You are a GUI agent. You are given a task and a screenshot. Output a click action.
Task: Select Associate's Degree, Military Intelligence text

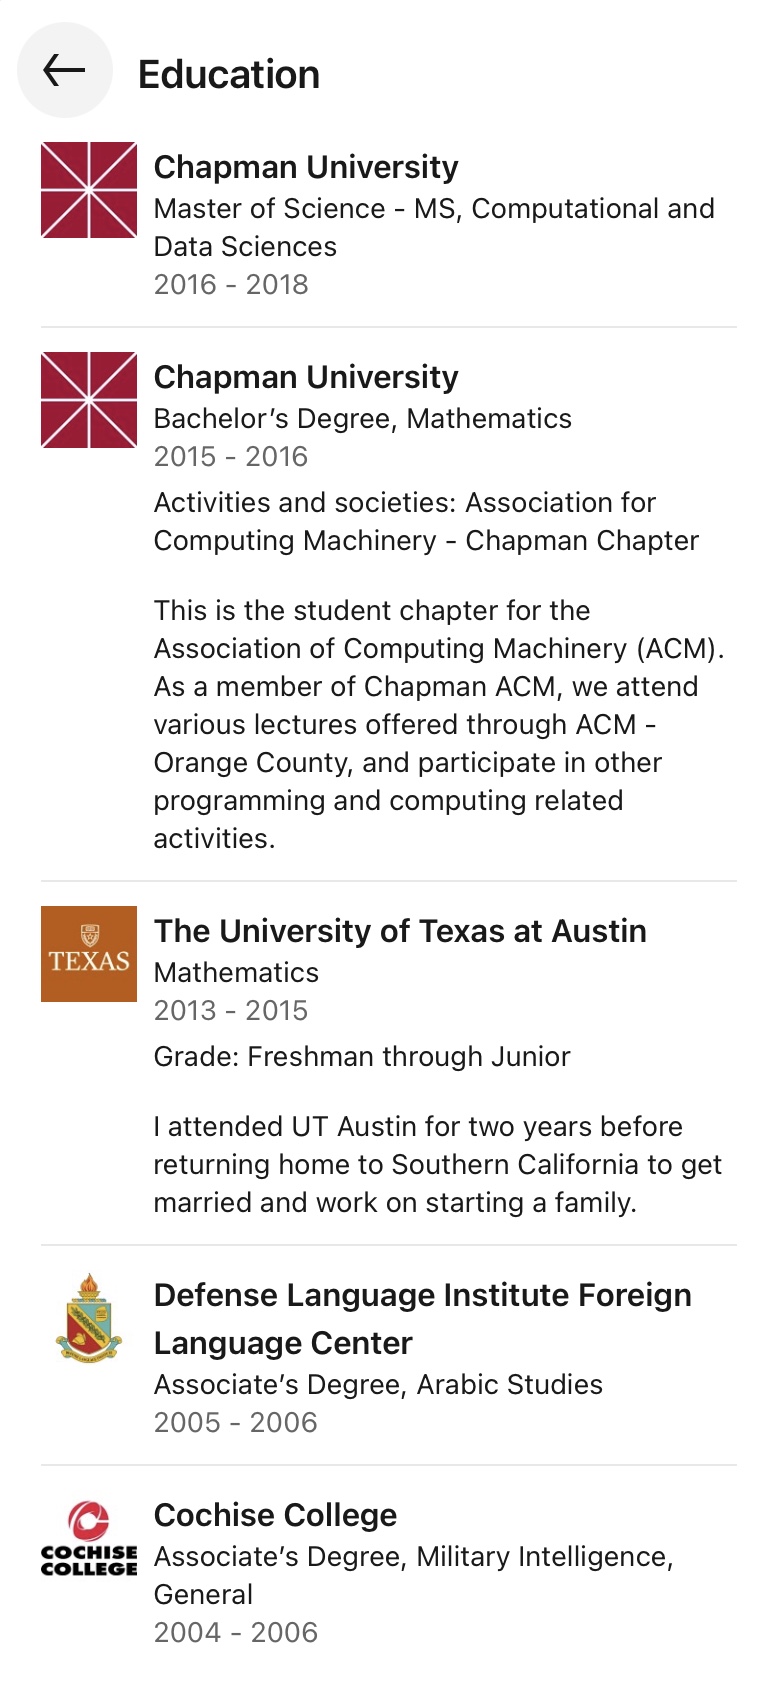click(413, 1575)
